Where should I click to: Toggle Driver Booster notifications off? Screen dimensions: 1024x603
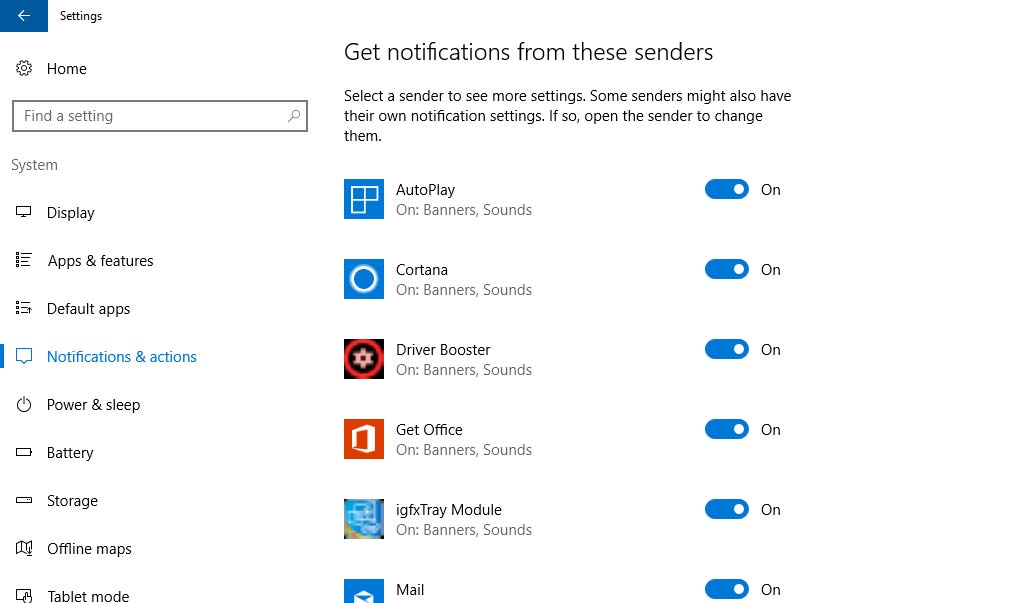(x=727, y=350)
